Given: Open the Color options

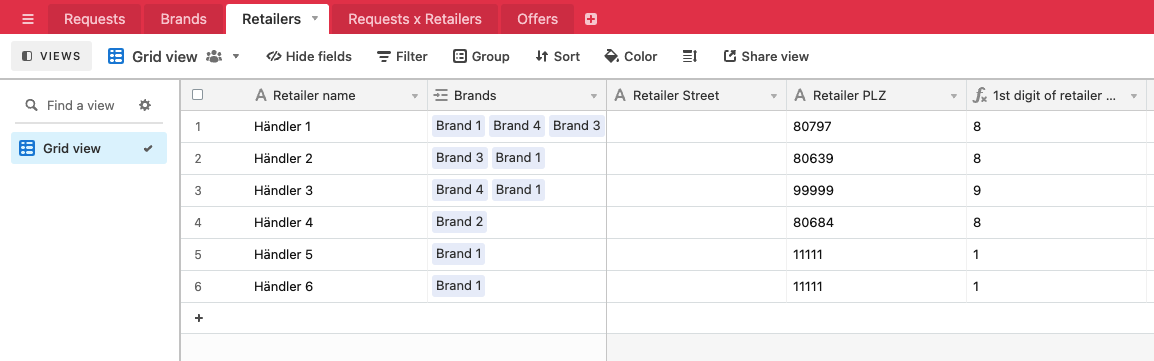Looking at the screenshot, I should (630, 57).
